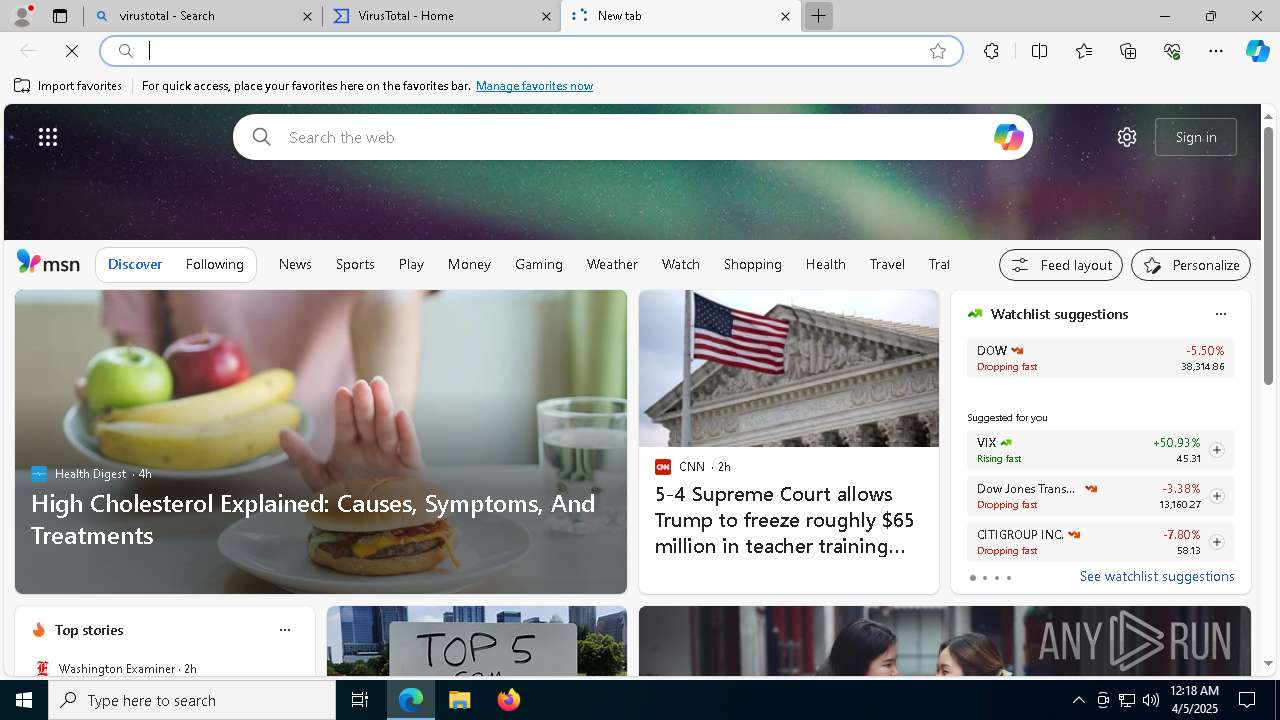Open the MSN app launcher grid
The image size is (1280, 720).
tap(48, 137)
